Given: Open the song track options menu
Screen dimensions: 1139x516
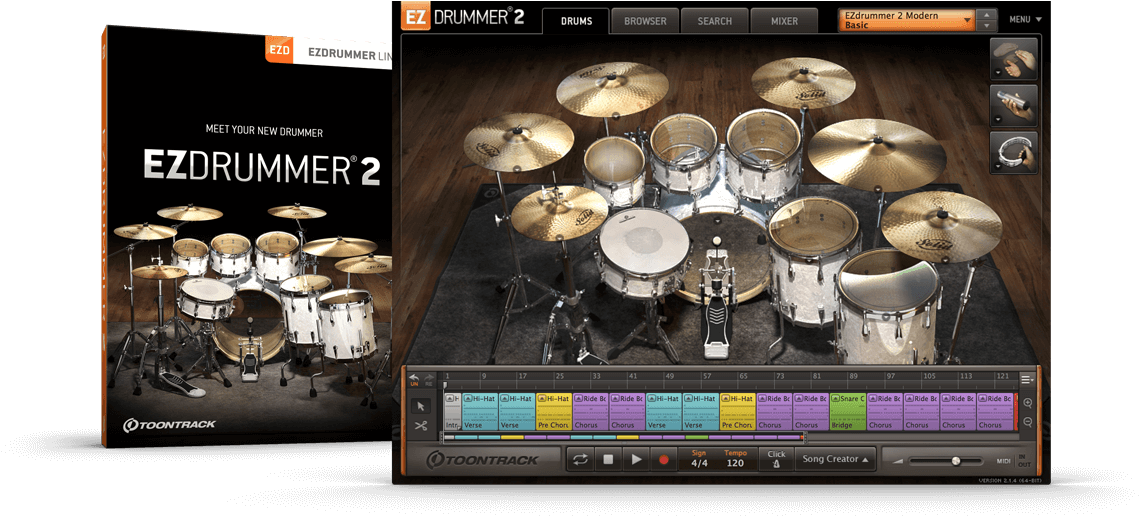Looking at the screenshot, I should point(1026,379).
